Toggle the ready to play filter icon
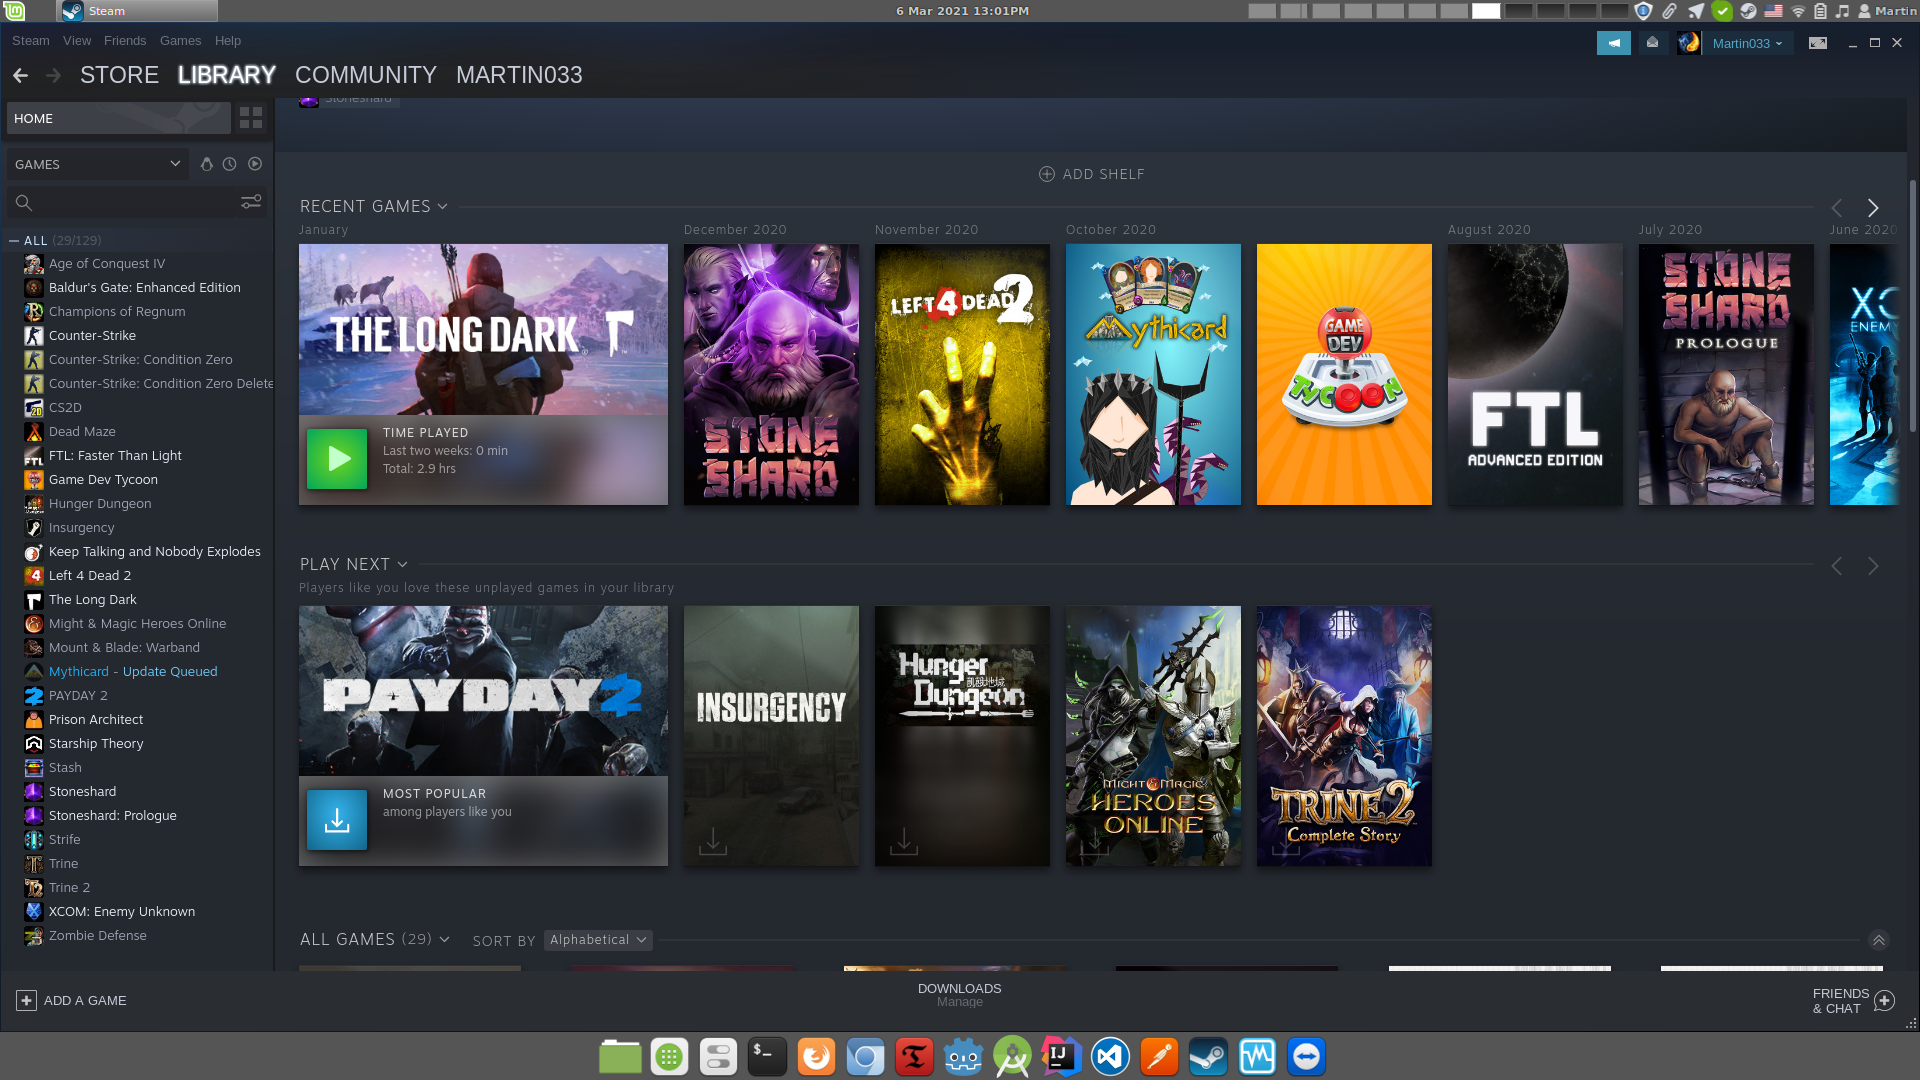1920x1080 pixels. pos(255,164)
